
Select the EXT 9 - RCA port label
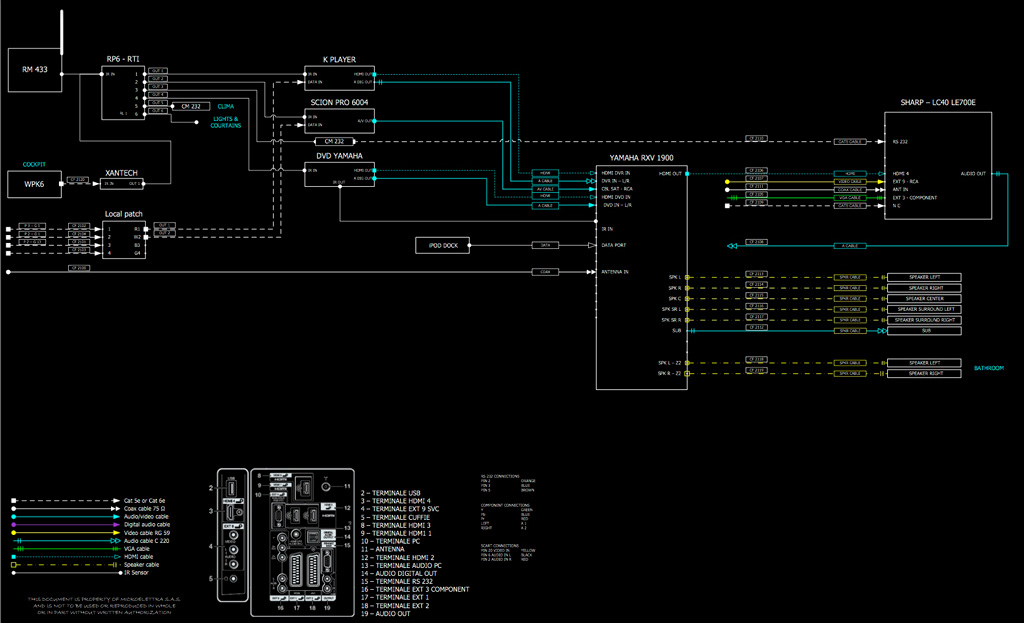tap(905, 182)
